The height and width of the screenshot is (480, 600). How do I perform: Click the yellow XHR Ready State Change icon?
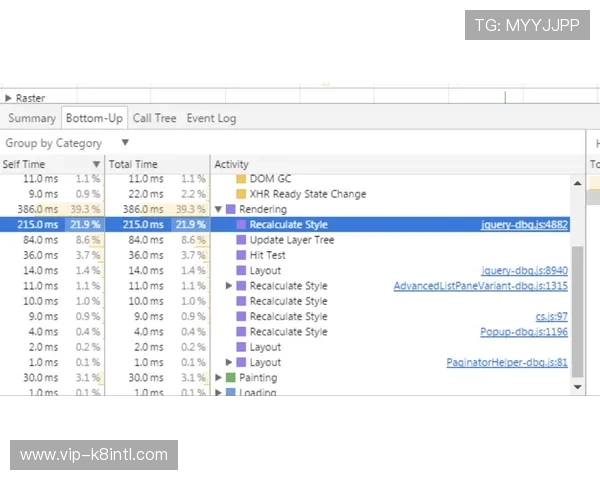coord(241,194)
